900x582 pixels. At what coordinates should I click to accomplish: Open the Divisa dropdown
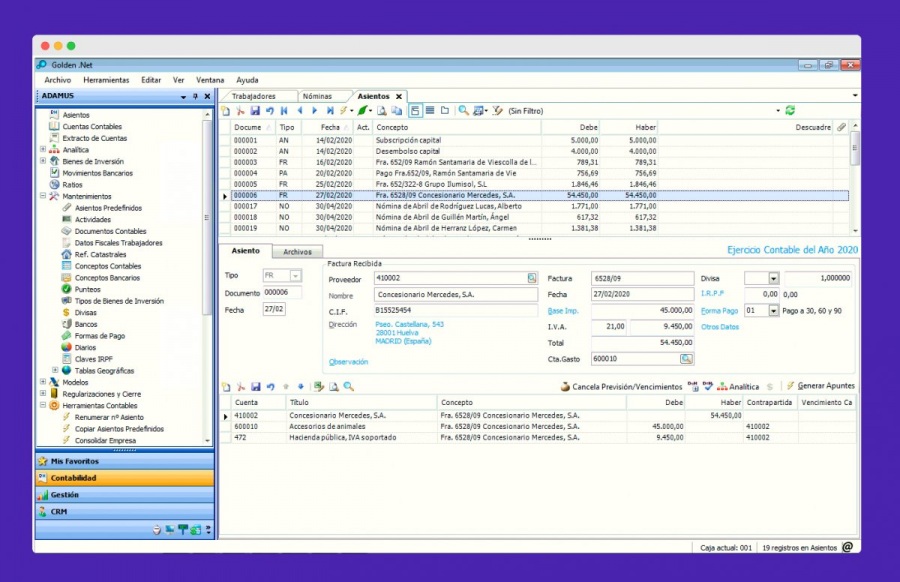774,278
